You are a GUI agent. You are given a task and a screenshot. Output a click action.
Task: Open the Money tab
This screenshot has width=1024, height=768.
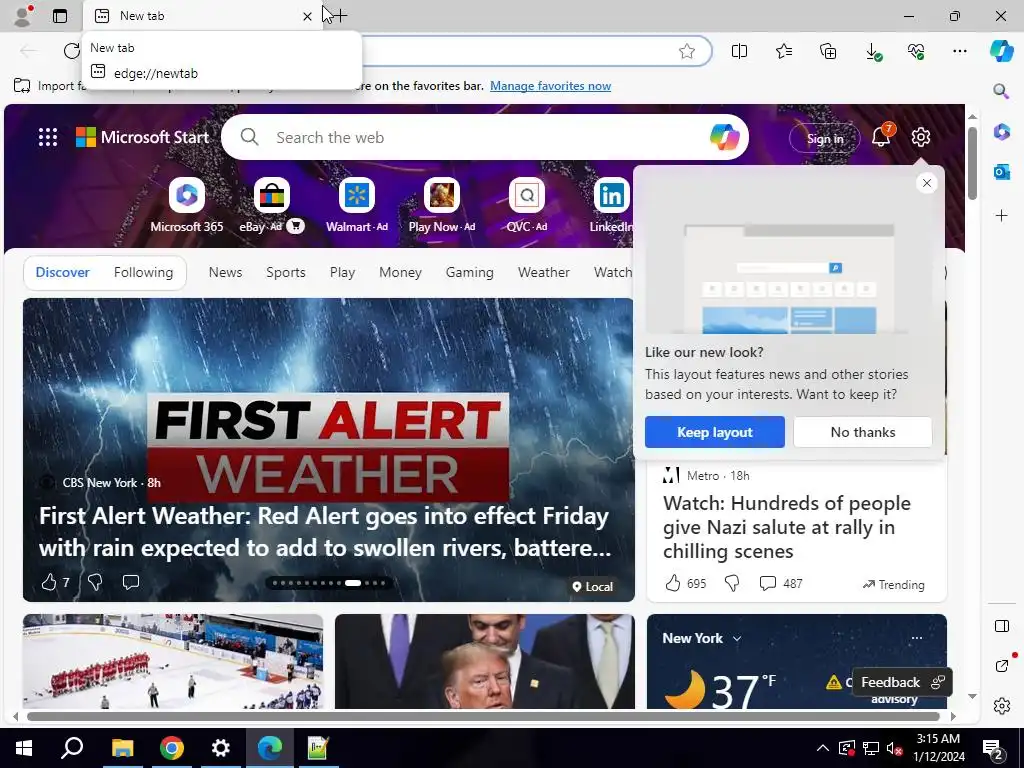click(x=400, y=272)
